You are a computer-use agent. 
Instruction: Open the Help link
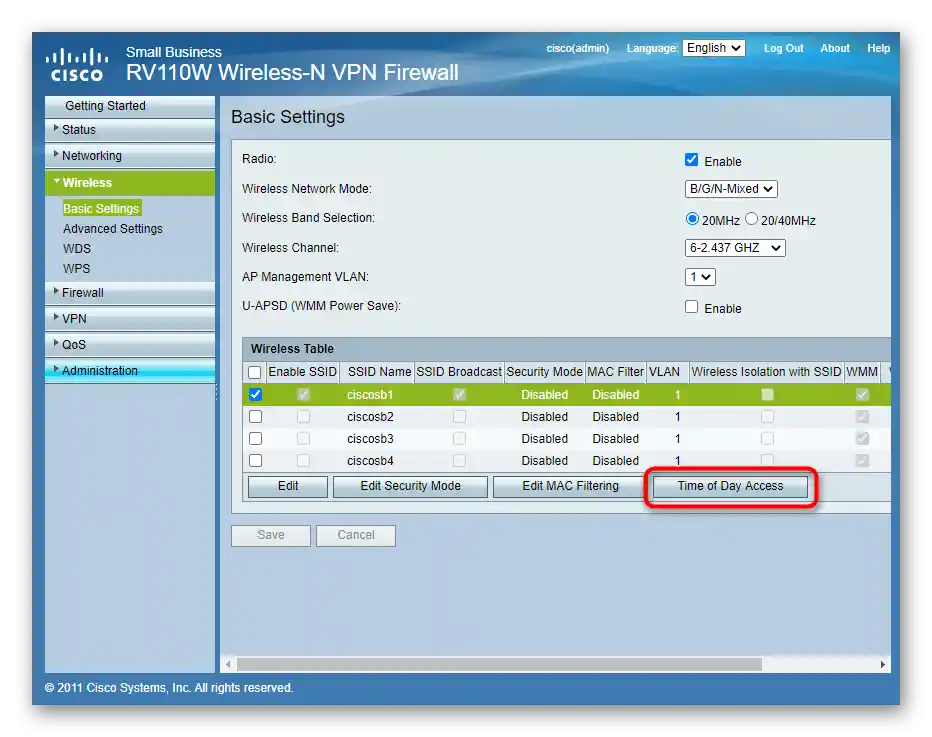(x=878, y=48)
